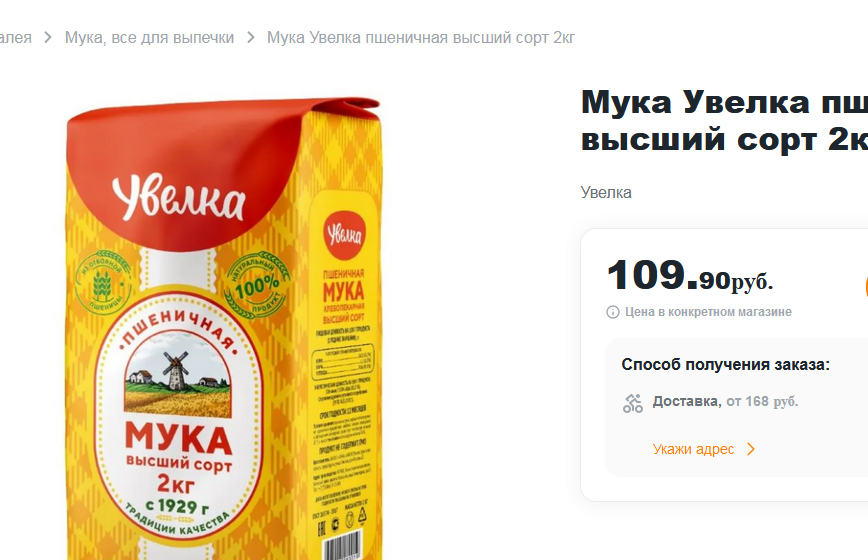Click the green 100% натуральный продукт badge
This screenshot has height=560, width=868.
[x=256, y=284]
